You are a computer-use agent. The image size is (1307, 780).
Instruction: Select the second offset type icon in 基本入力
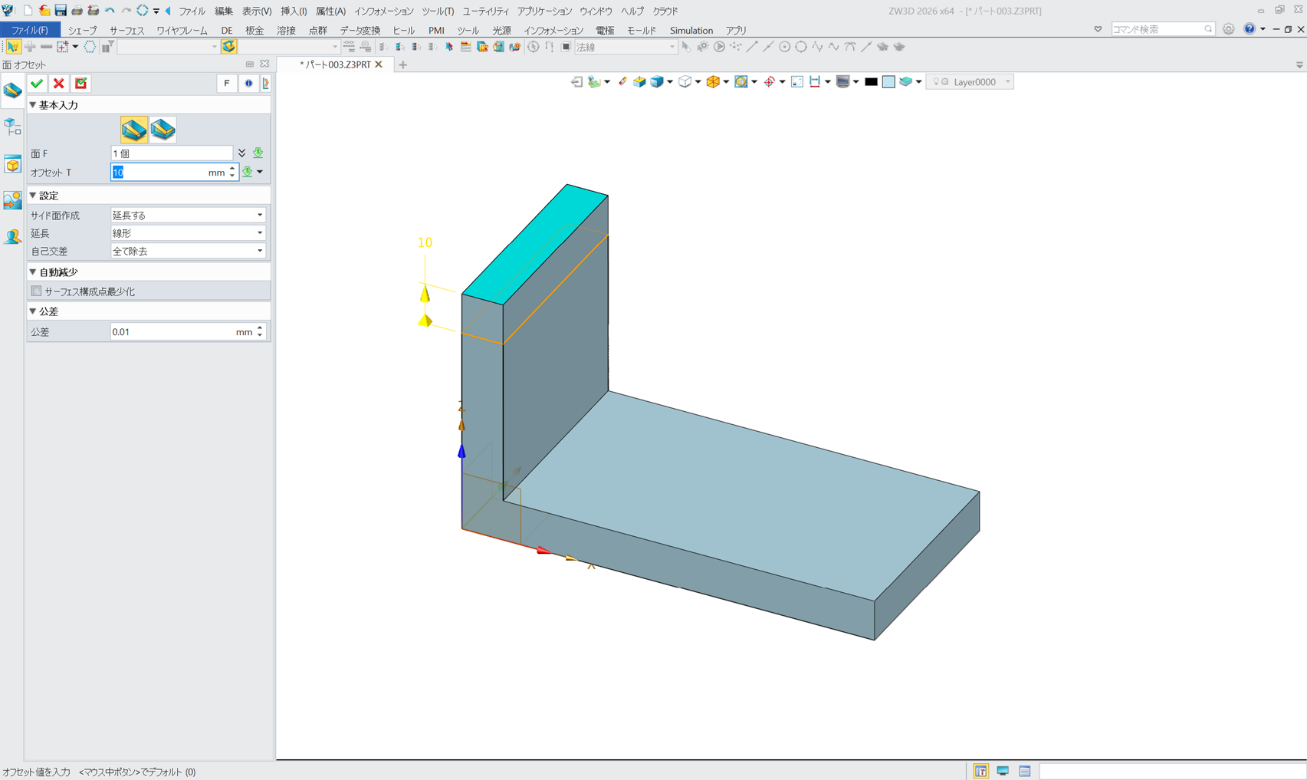pos(163,129)
